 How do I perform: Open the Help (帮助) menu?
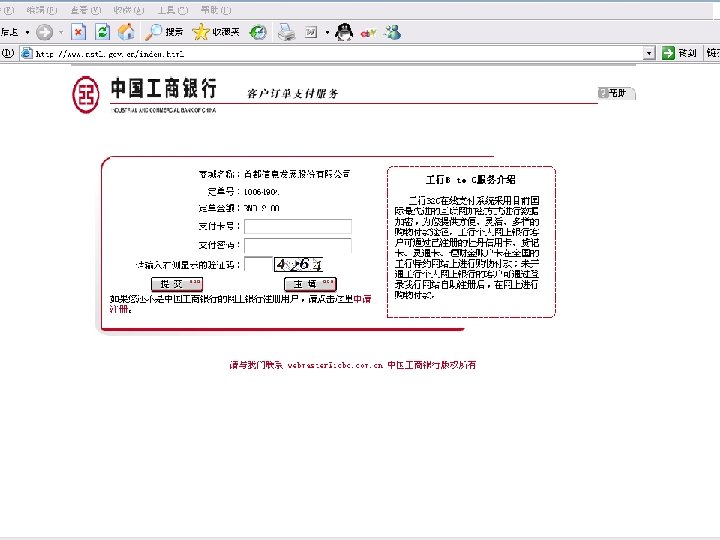click(x=216, y=10)
